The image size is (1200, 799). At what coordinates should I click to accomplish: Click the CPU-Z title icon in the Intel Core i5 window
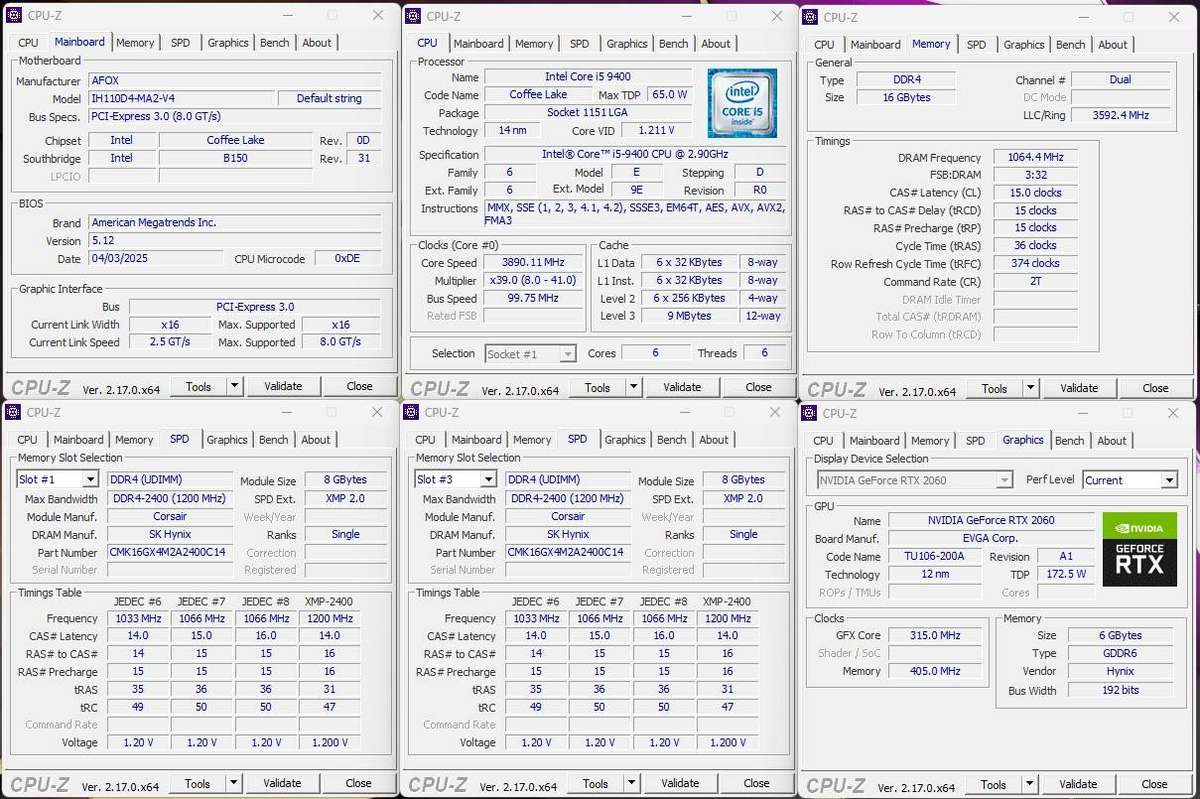pos(413,16)
